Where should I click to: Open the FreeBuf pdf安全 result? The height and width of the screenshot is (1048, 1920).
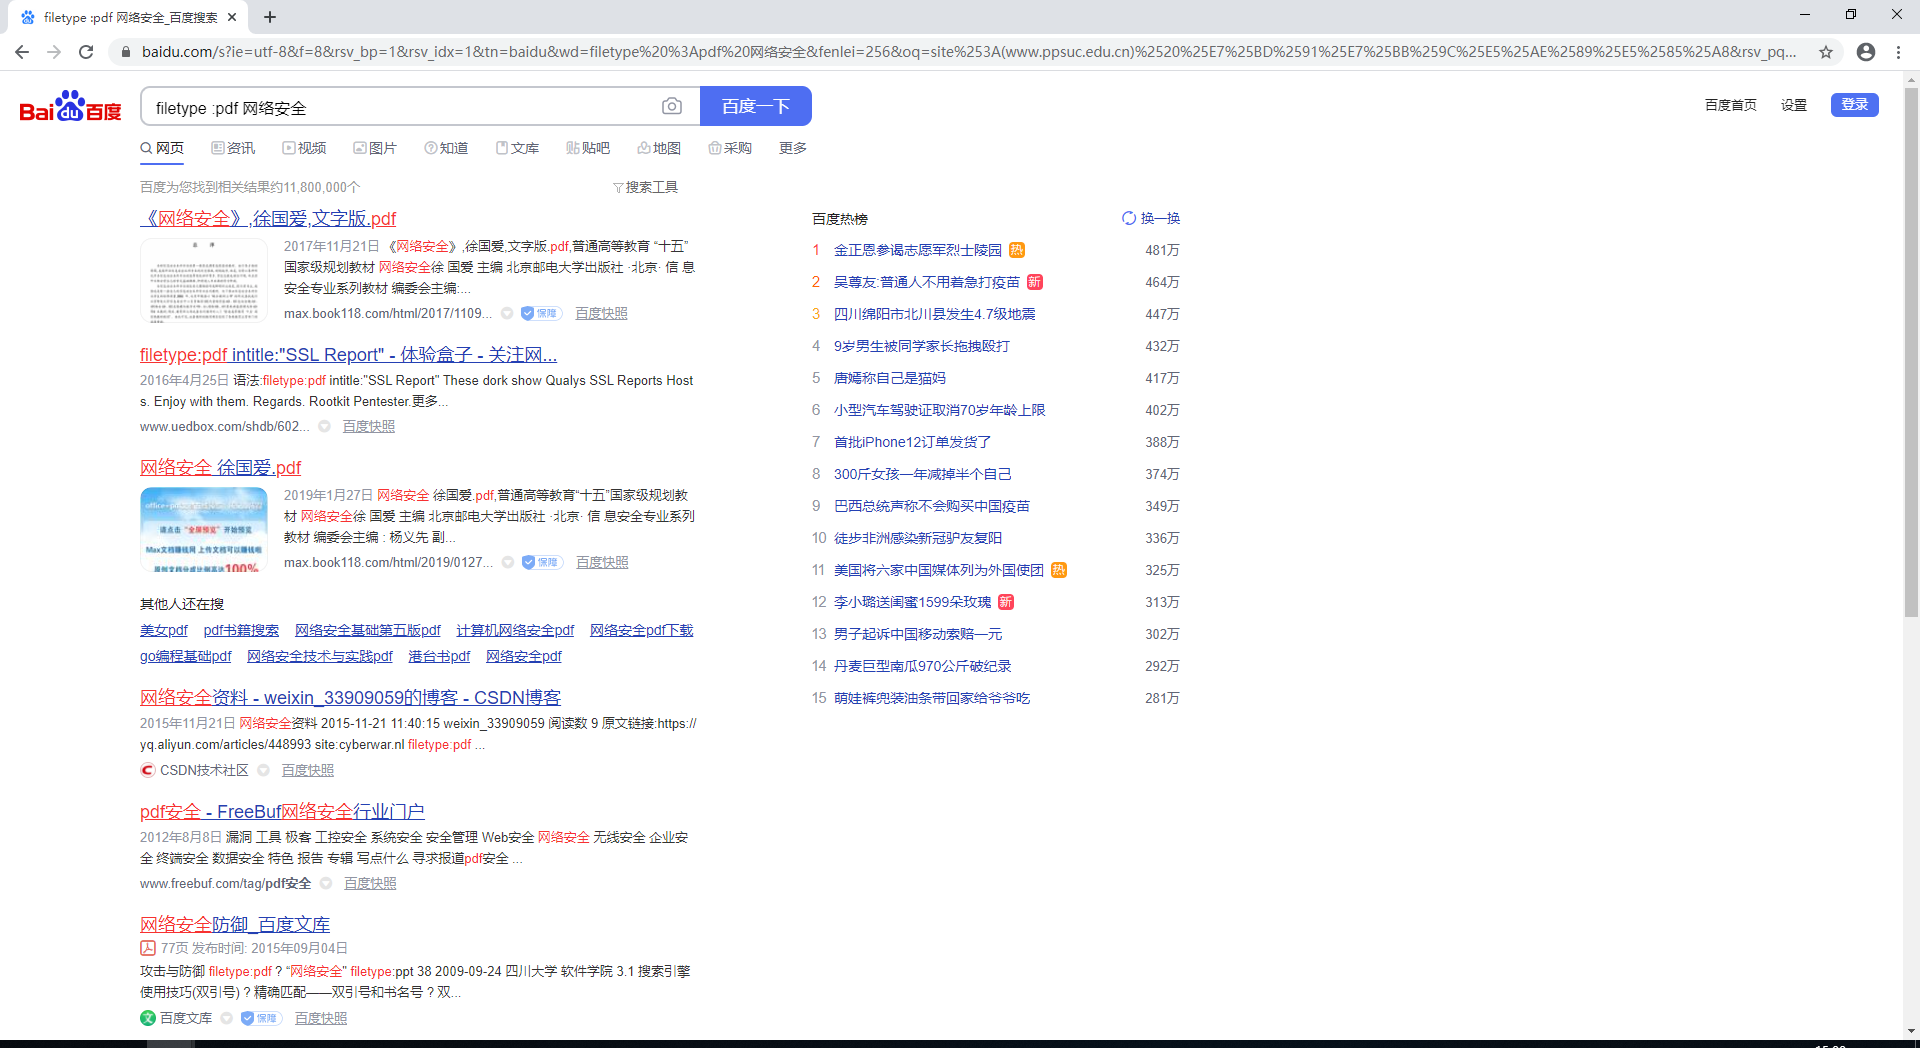(x=282, y=812)
